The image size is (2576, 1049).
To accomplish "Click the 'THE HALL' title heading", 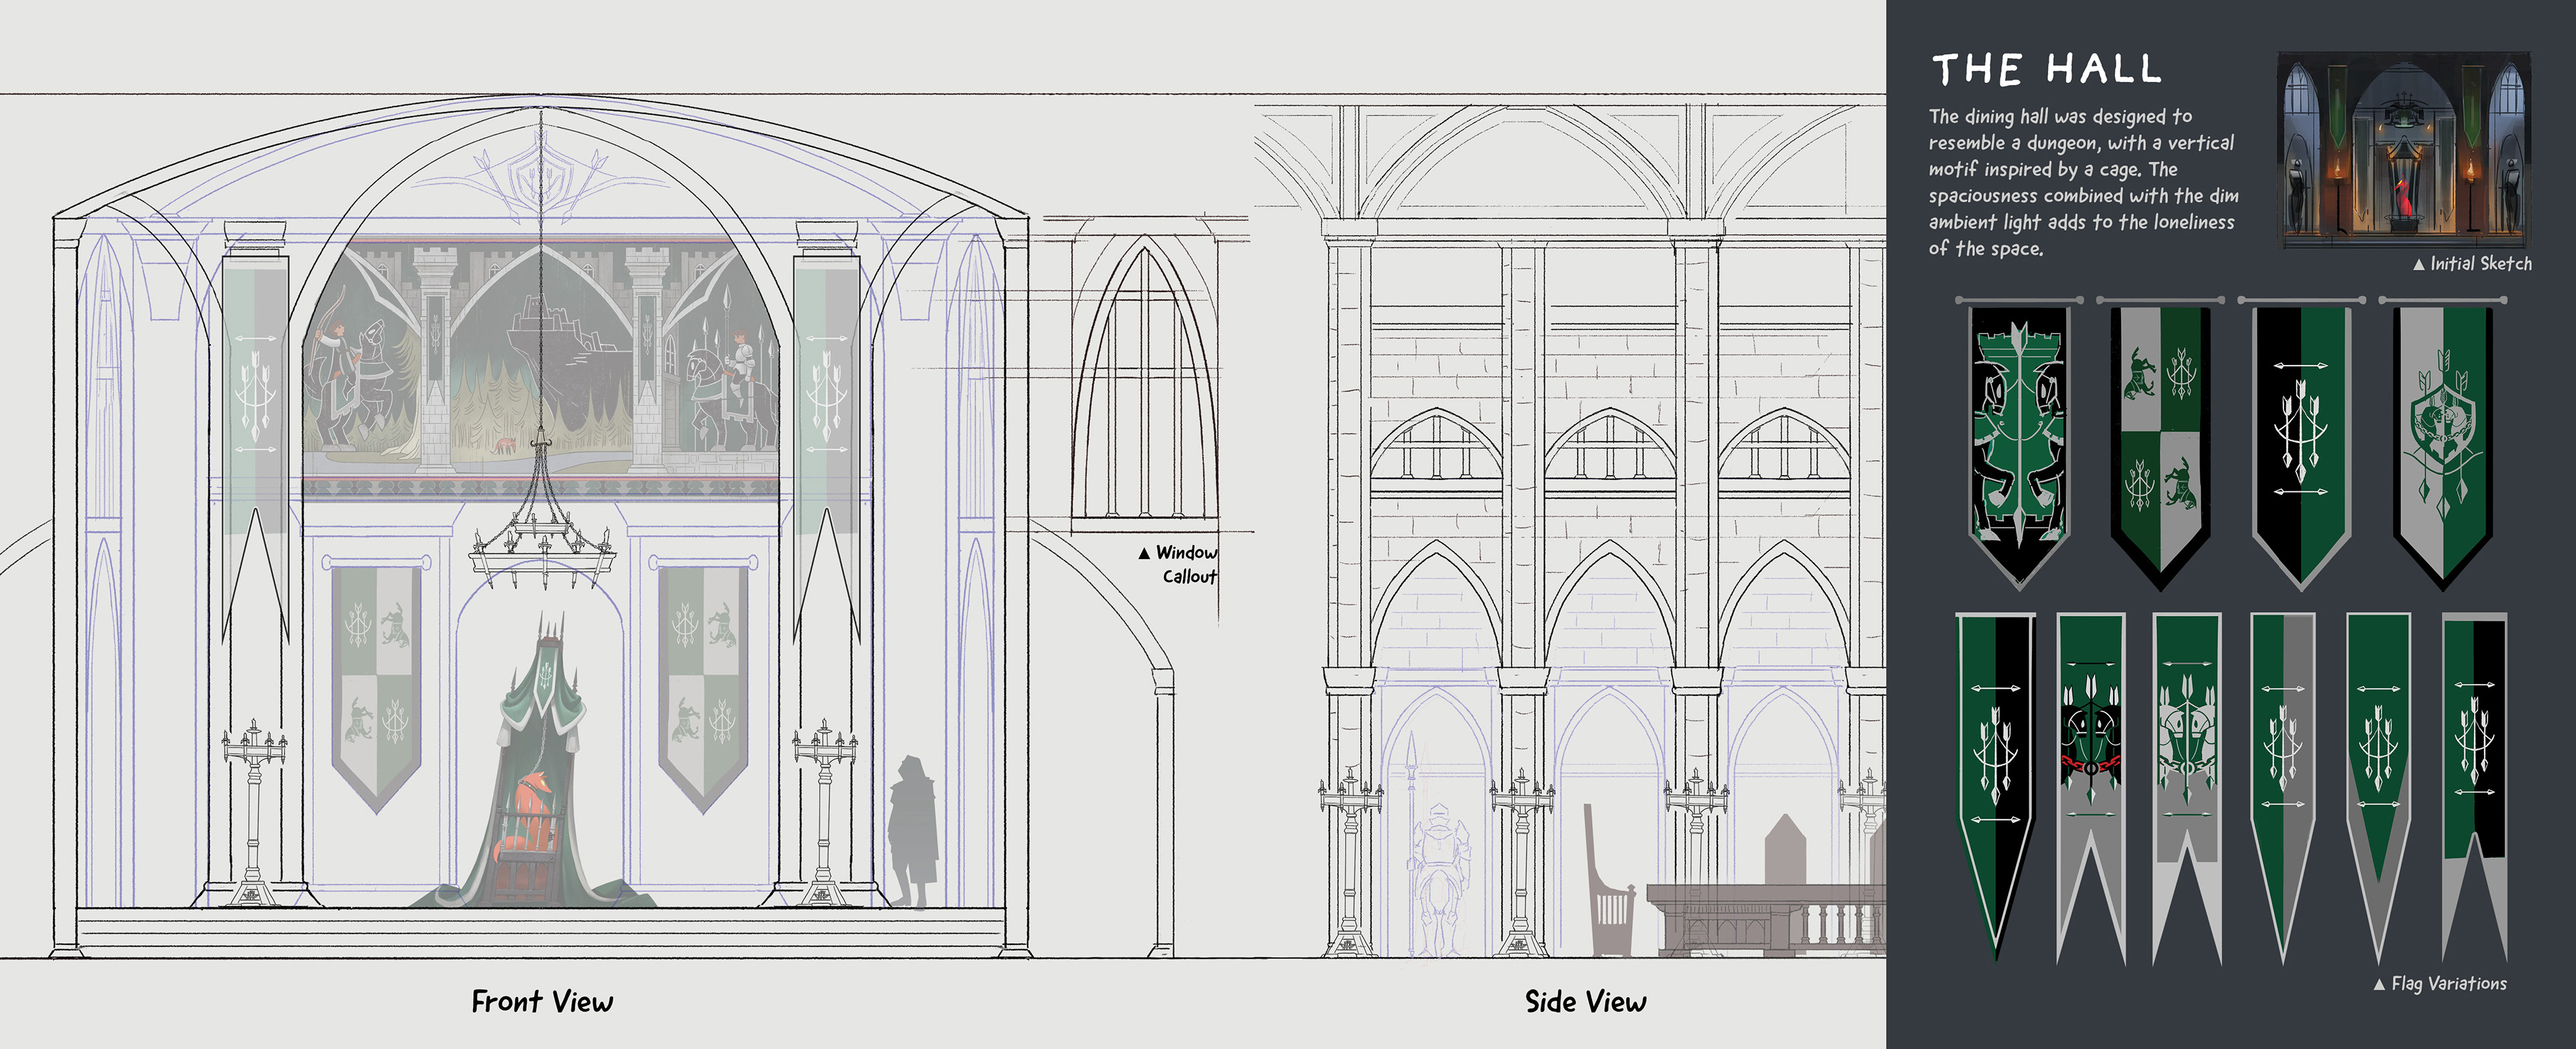I will pyautogui.click(x=2046, y=69).
